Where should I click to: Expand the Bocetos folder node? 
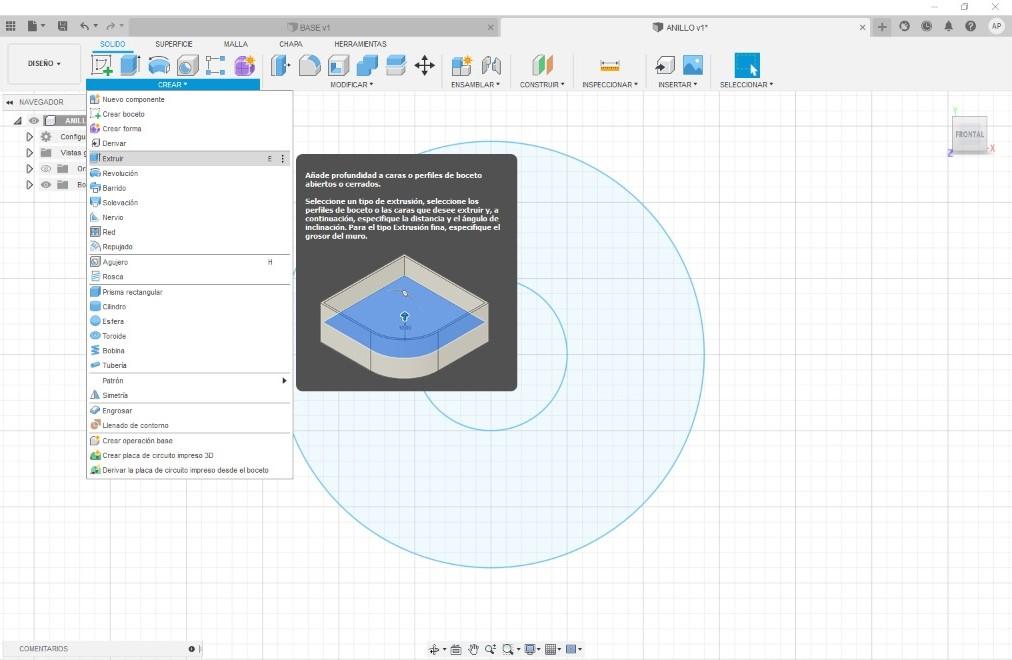29,185
